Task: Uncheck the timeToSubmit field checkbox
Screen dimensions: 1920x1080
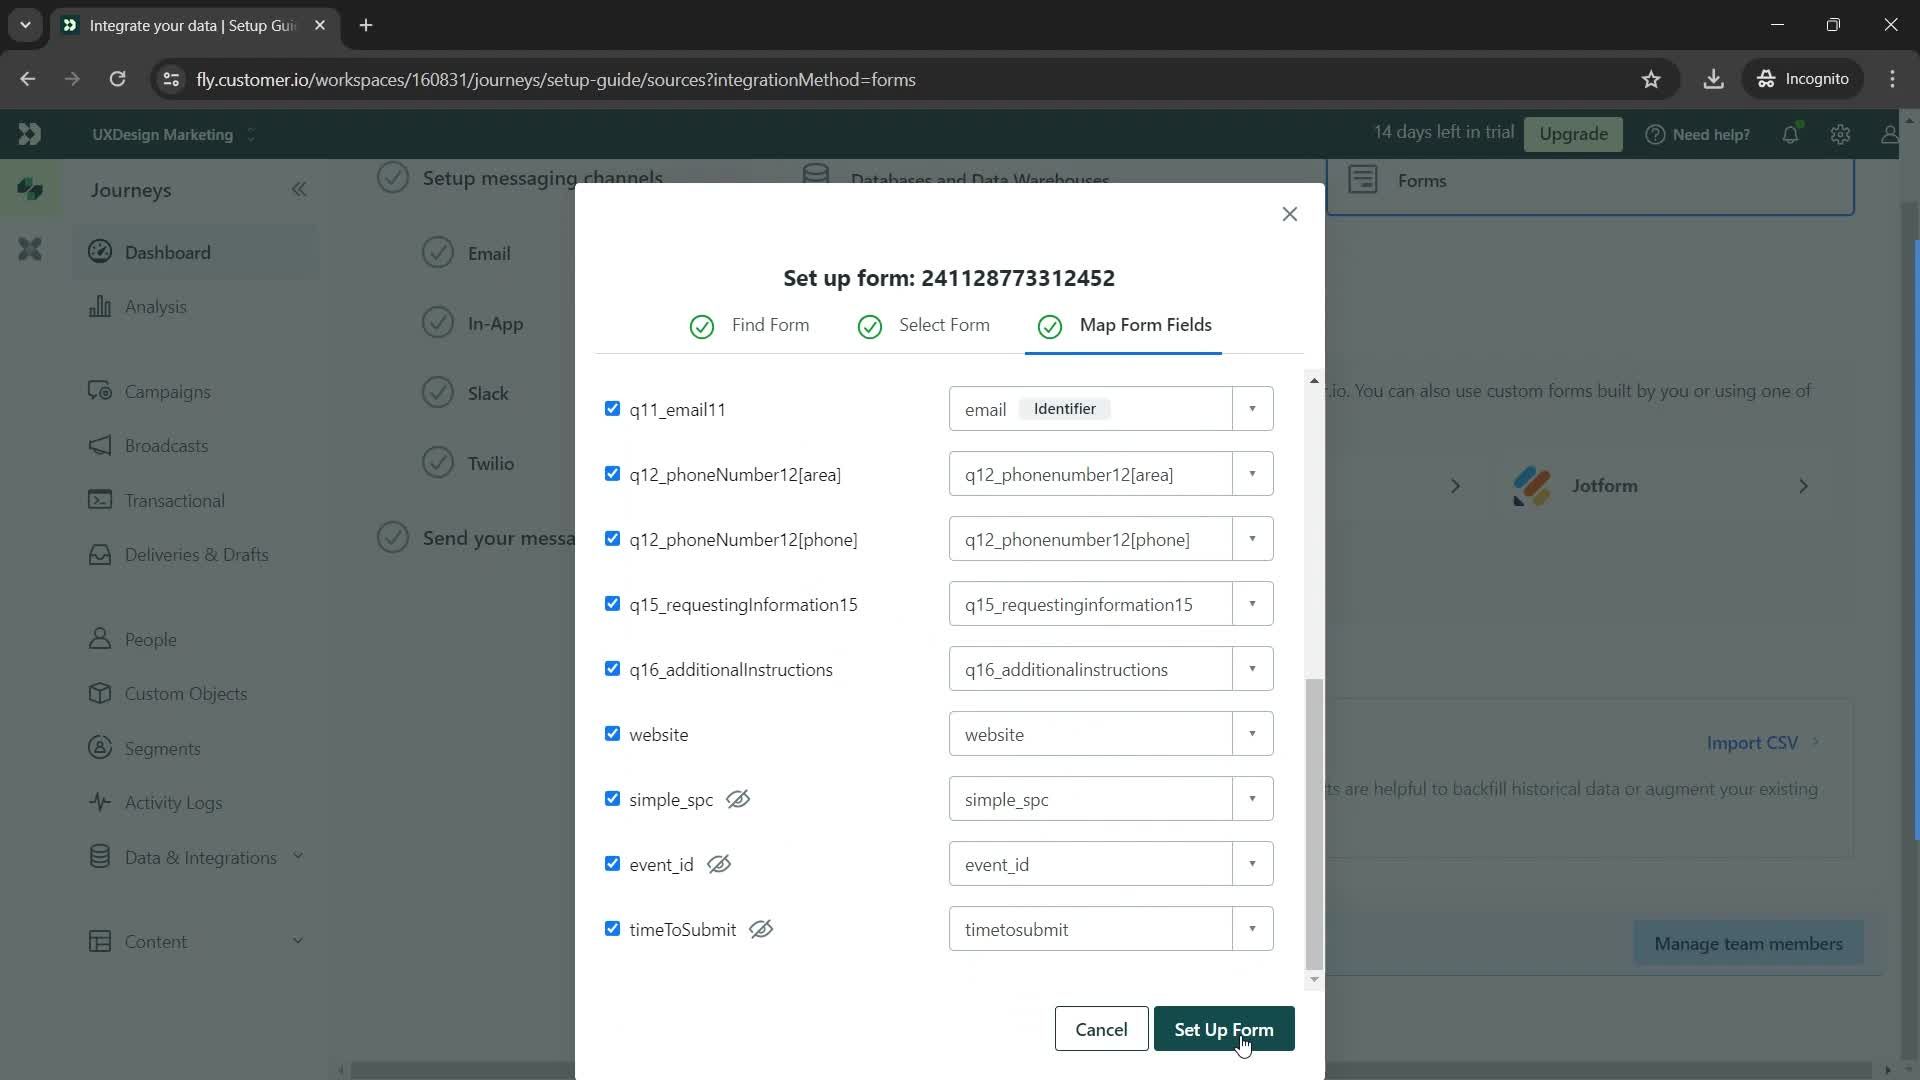Action: point(612,928)
